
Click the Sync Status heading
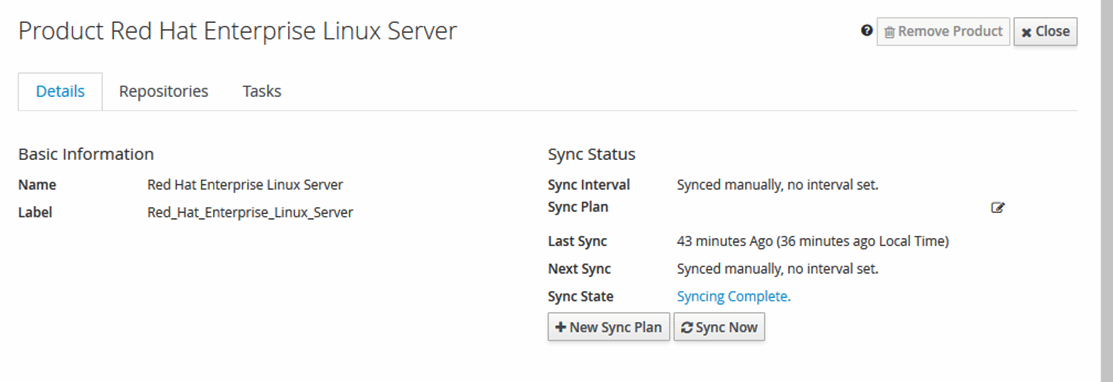tap(591, 154)
